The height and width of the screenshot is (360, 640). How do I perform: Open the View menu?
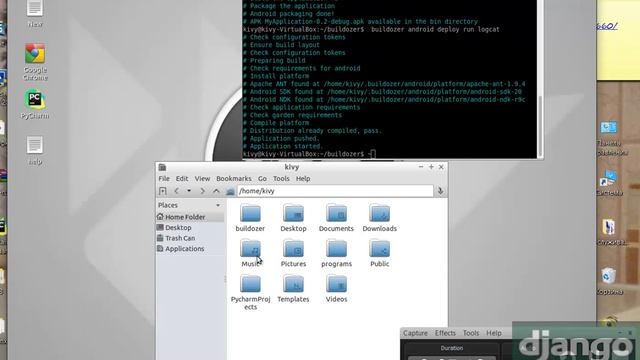pyautogui.click(x=202, y=179)
